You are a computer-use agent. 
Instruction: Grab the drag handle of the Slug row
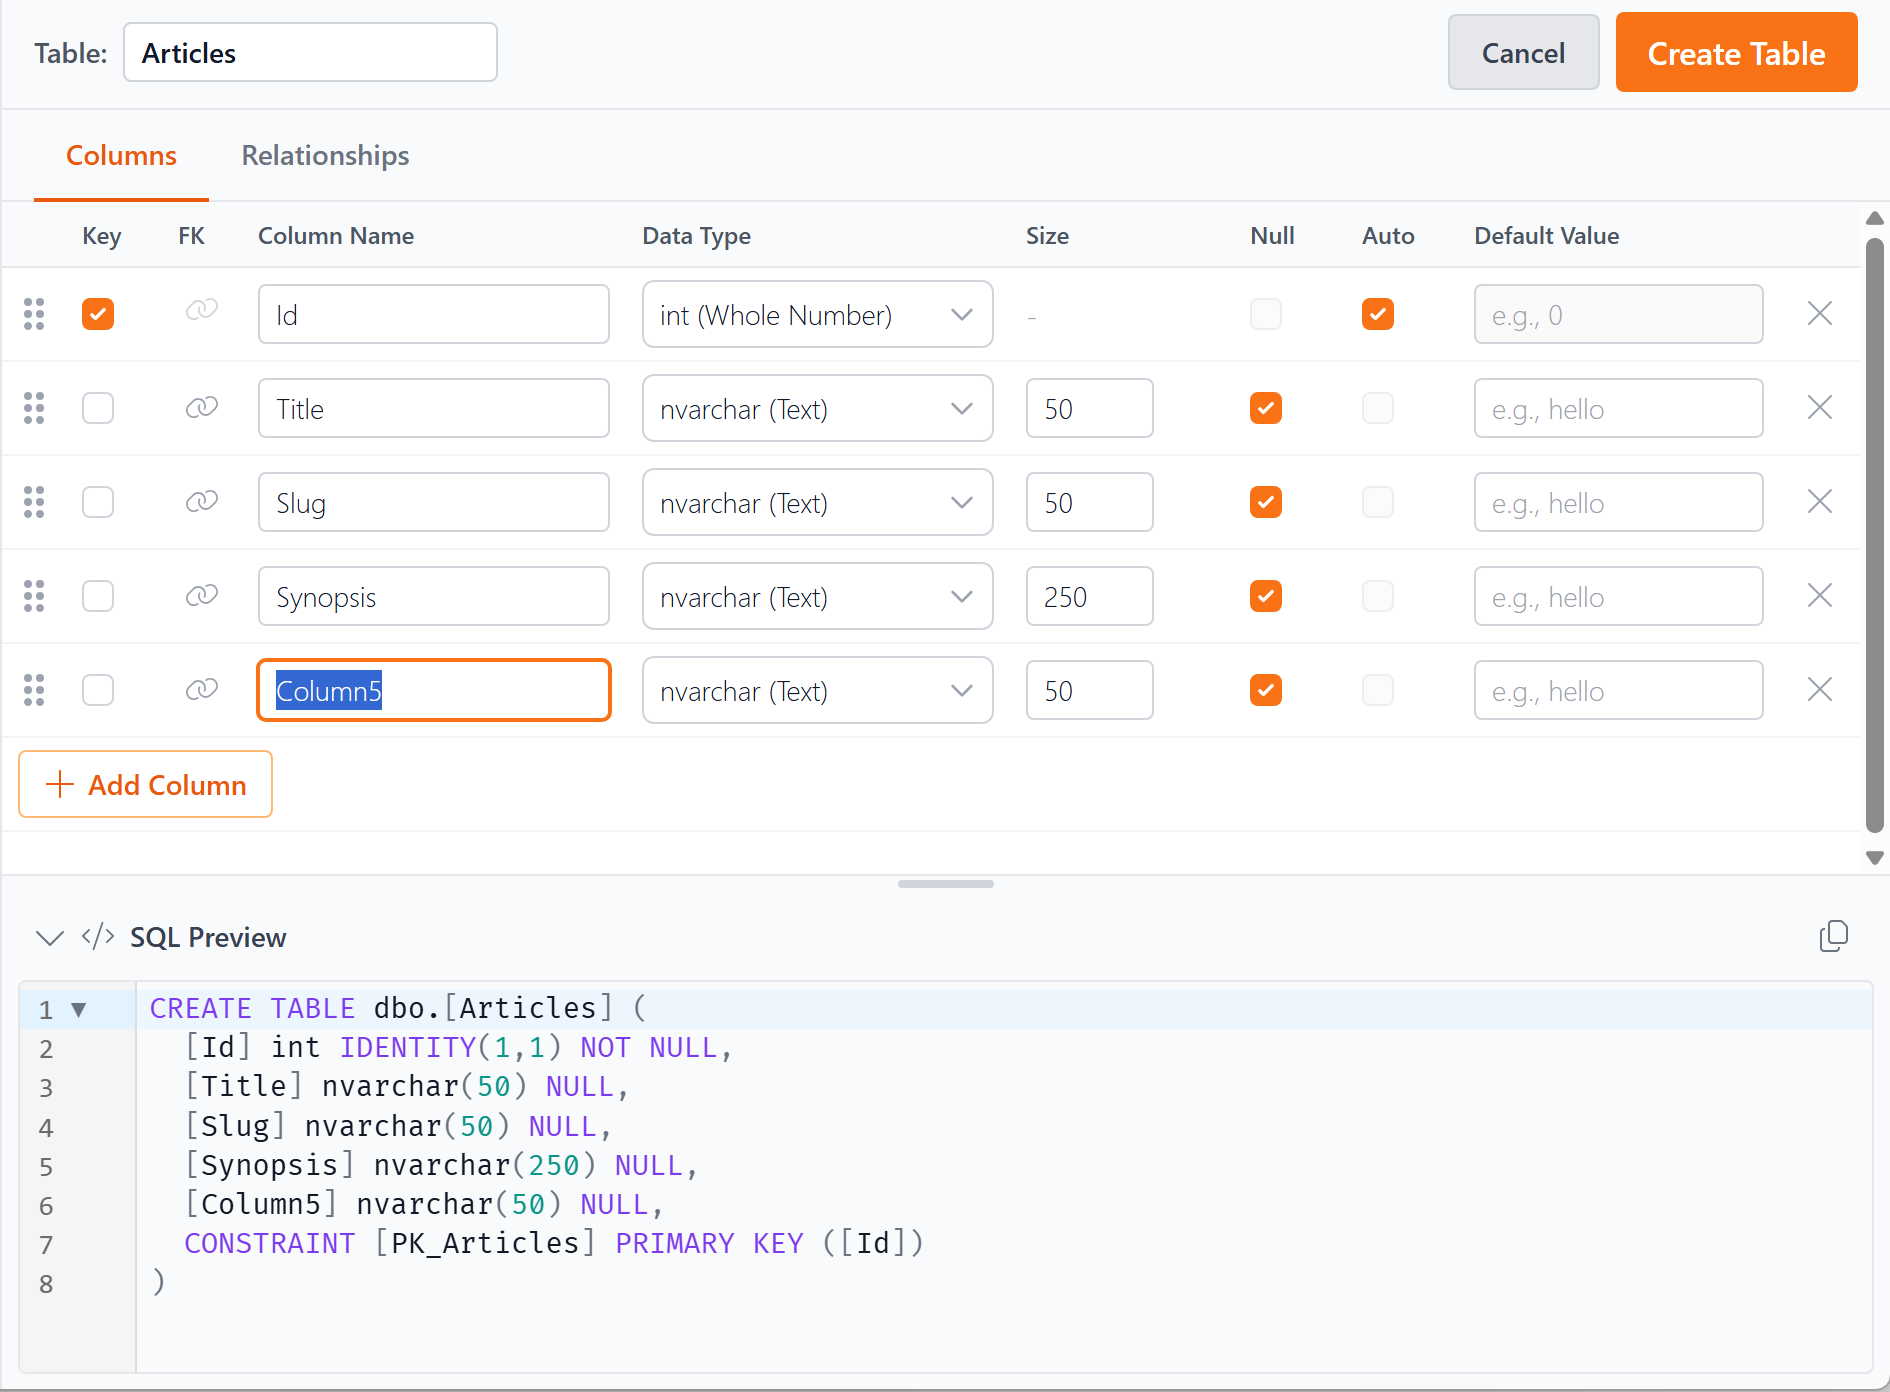pyautogui.click(x=34, y=502)
